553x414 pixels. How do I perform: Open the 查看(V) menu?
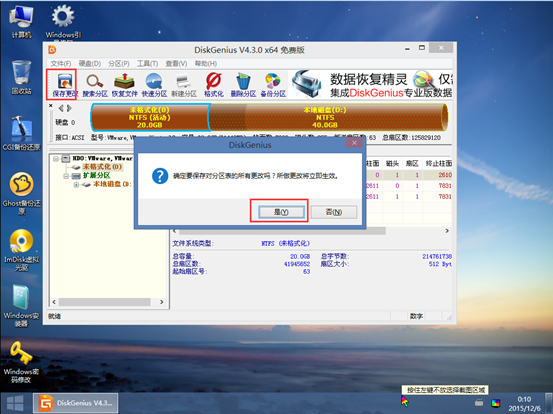(176, 63)
